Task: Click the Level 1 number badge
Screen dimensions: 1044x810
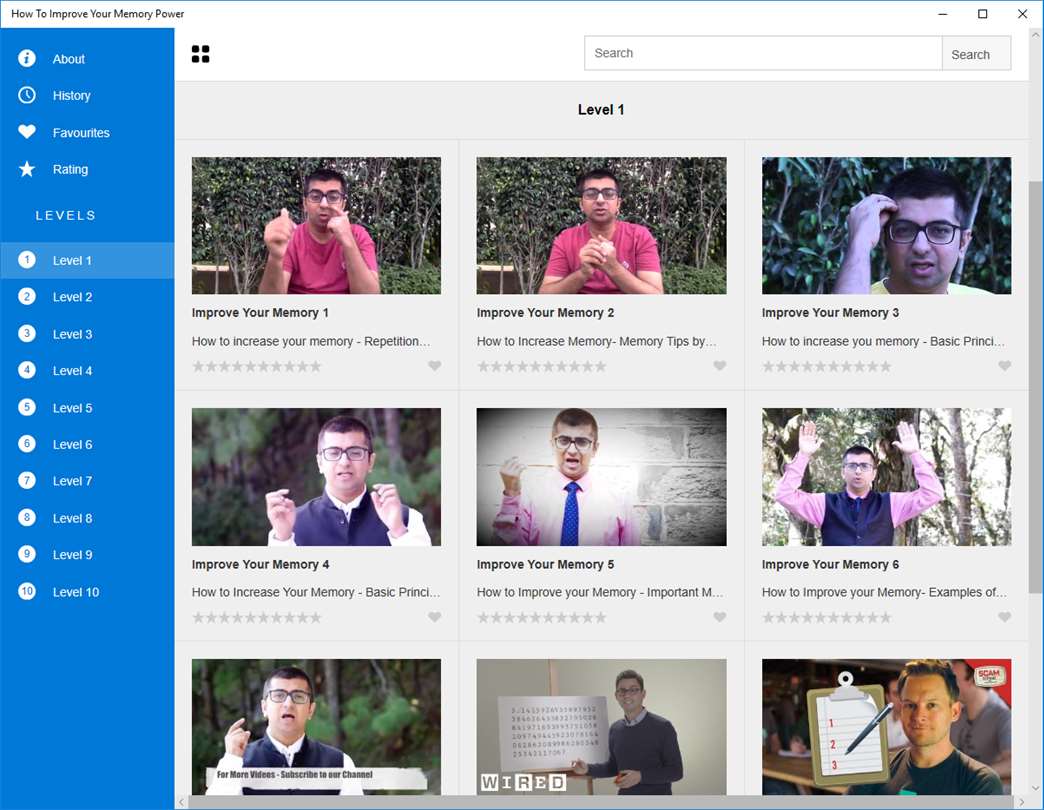Action: tap(27, 260)
